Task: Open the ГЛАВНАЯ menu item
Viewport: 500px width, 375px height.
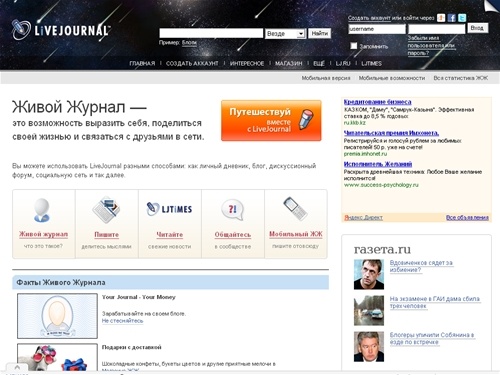Action: pyautogui.click(x=142, y=63)
